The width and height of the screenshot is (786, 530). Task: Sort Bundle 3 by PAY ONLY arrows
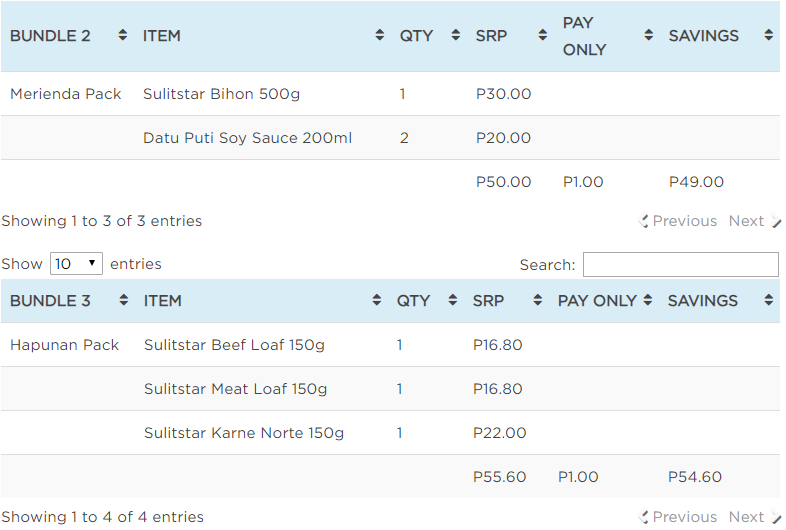tap(648, 300)
